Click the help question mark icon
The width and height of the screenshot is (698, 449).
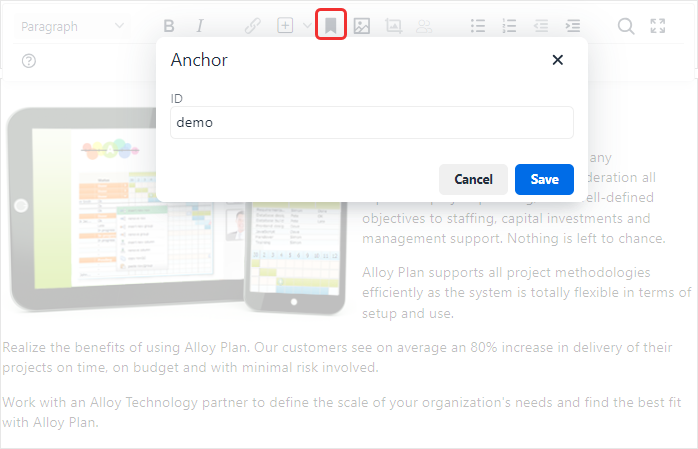coord(29,61)
